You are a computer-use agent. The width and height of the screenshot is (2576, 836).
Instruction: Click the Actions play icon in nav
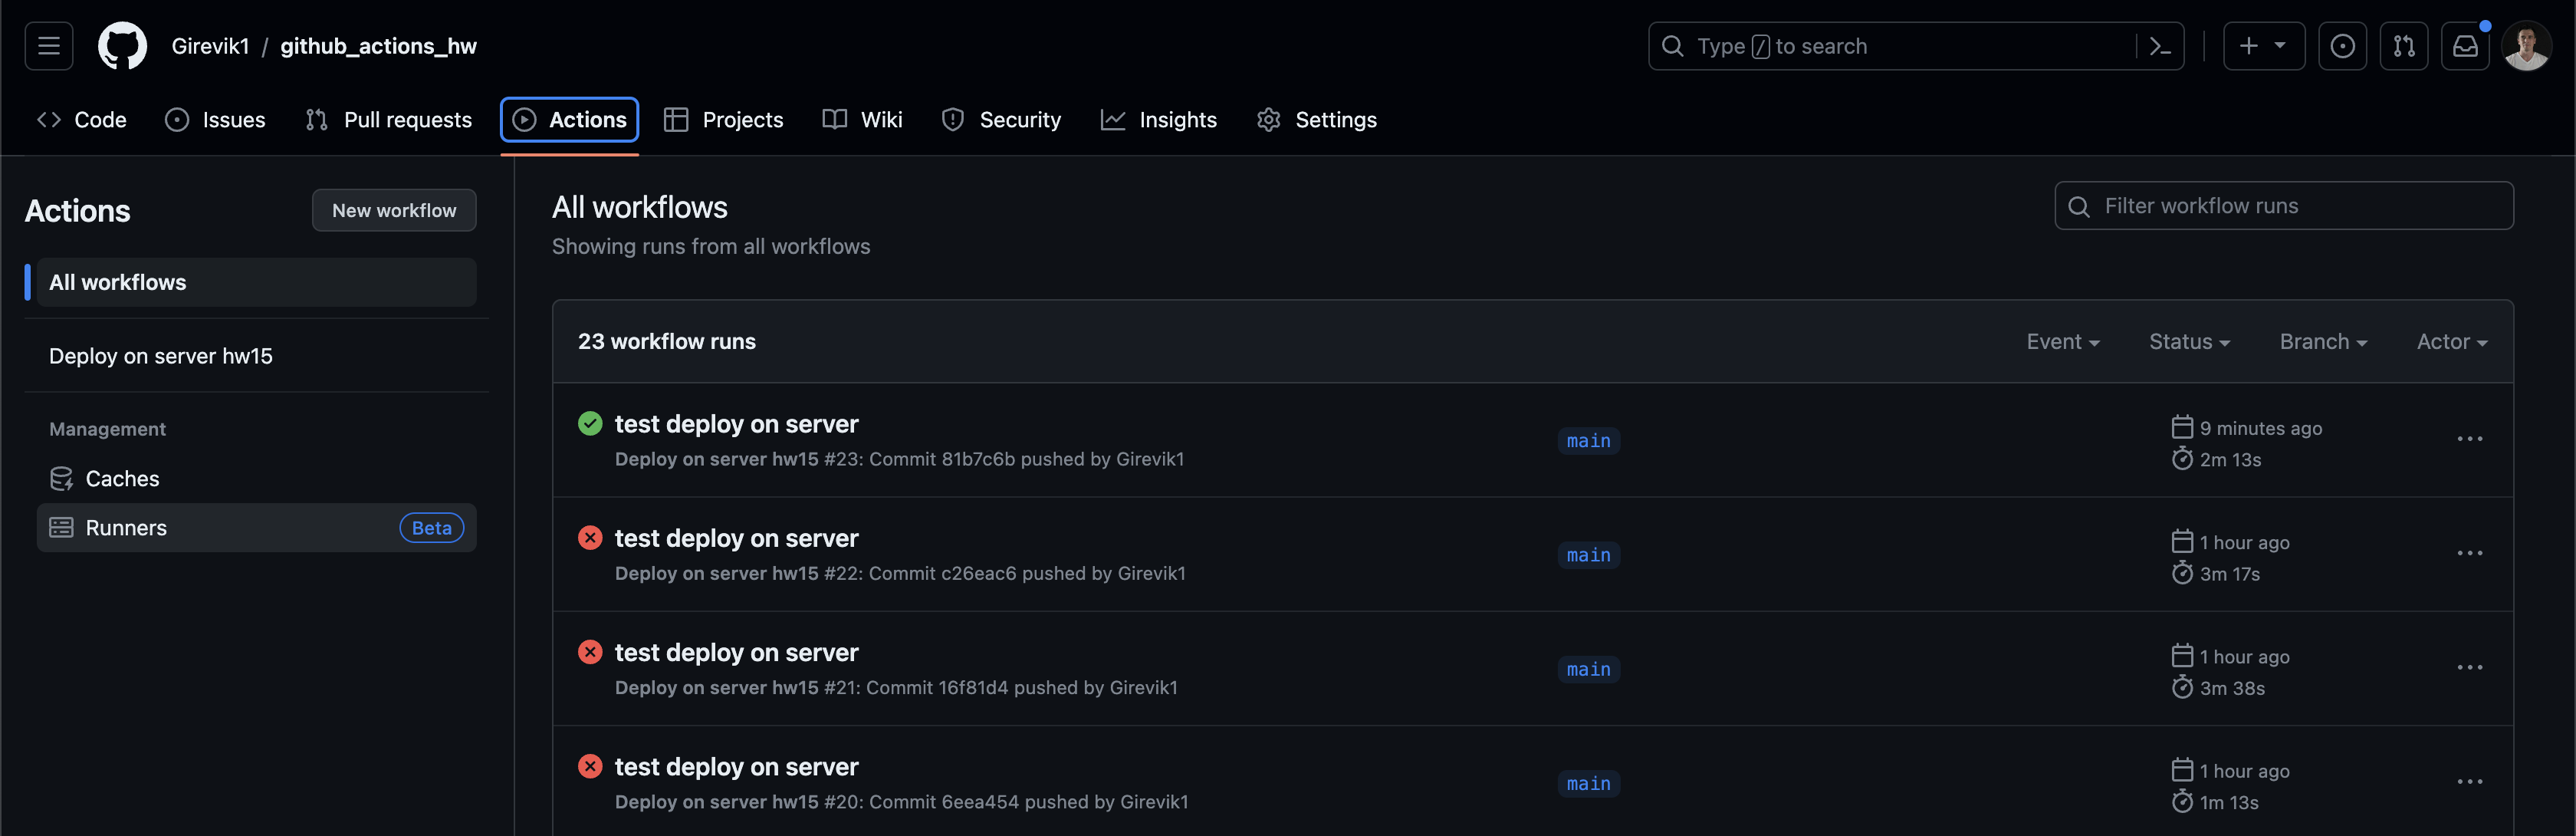[522, 118]
